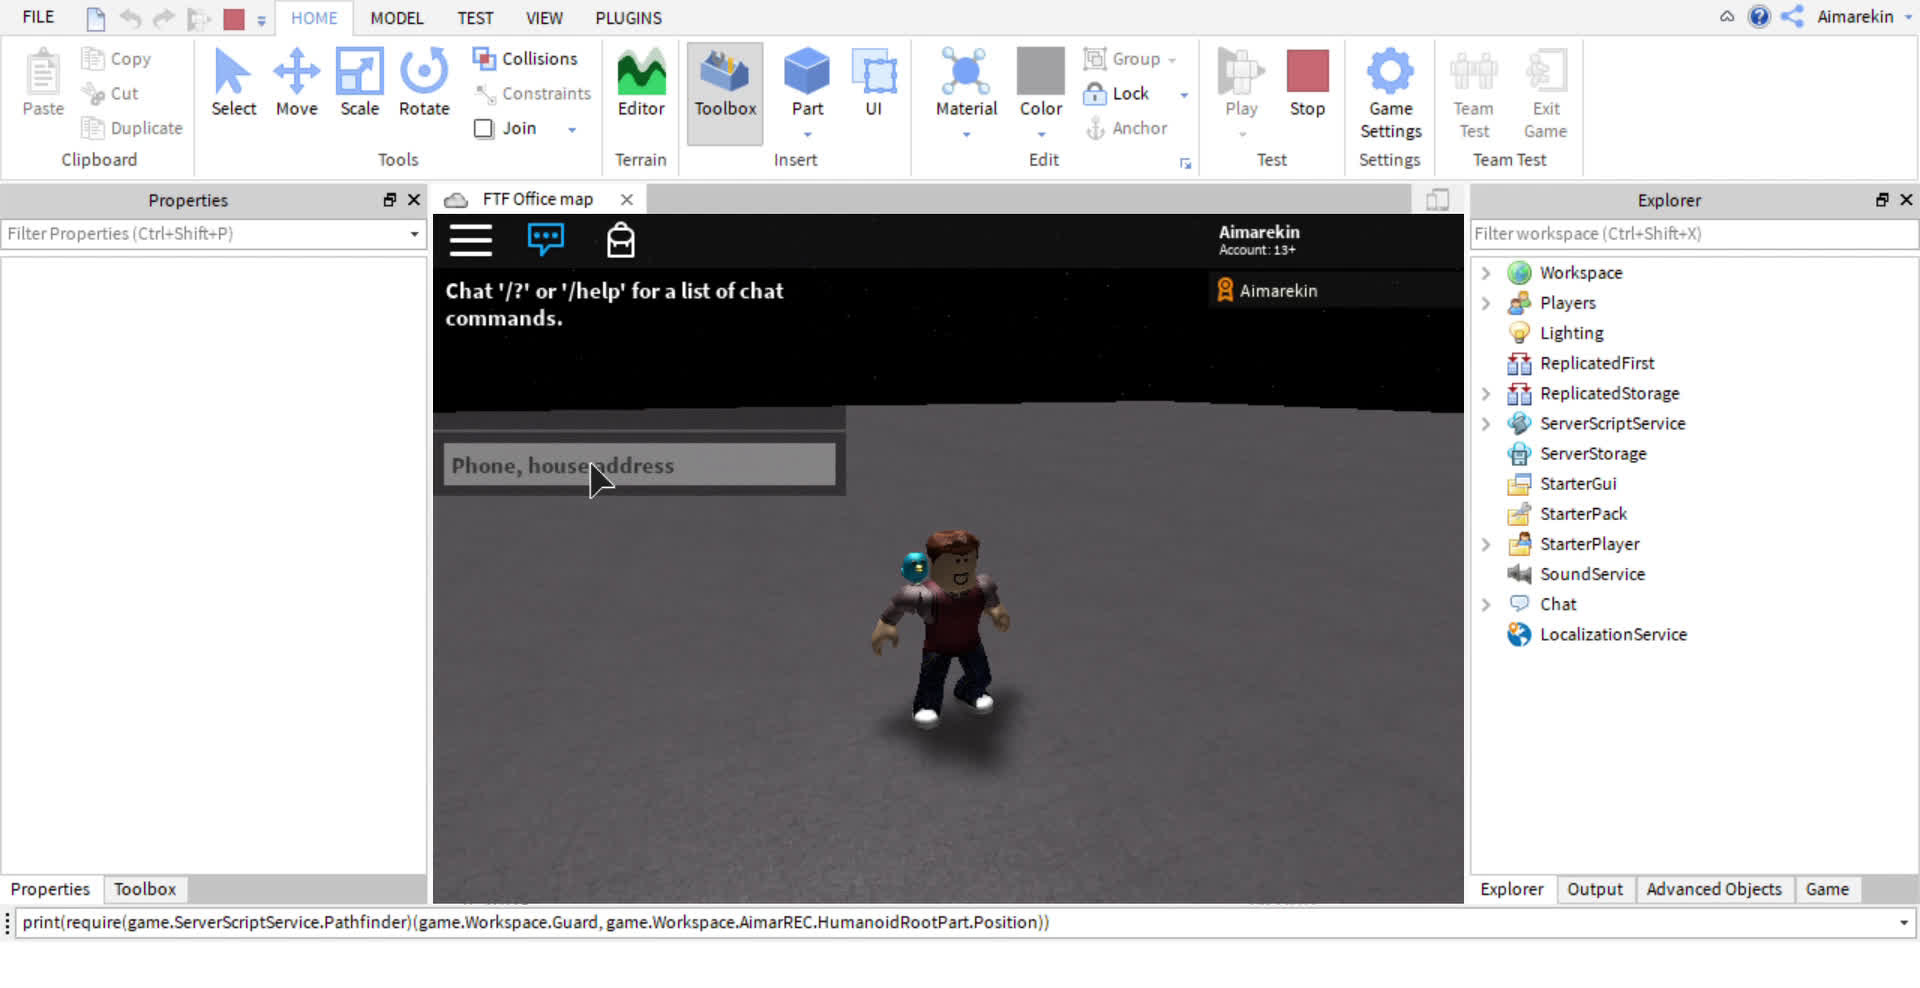Image resolution: width=1920 pixels, height=988 pixels.
Task: Toggle the in-game chat icon
Action: [545, 240]
